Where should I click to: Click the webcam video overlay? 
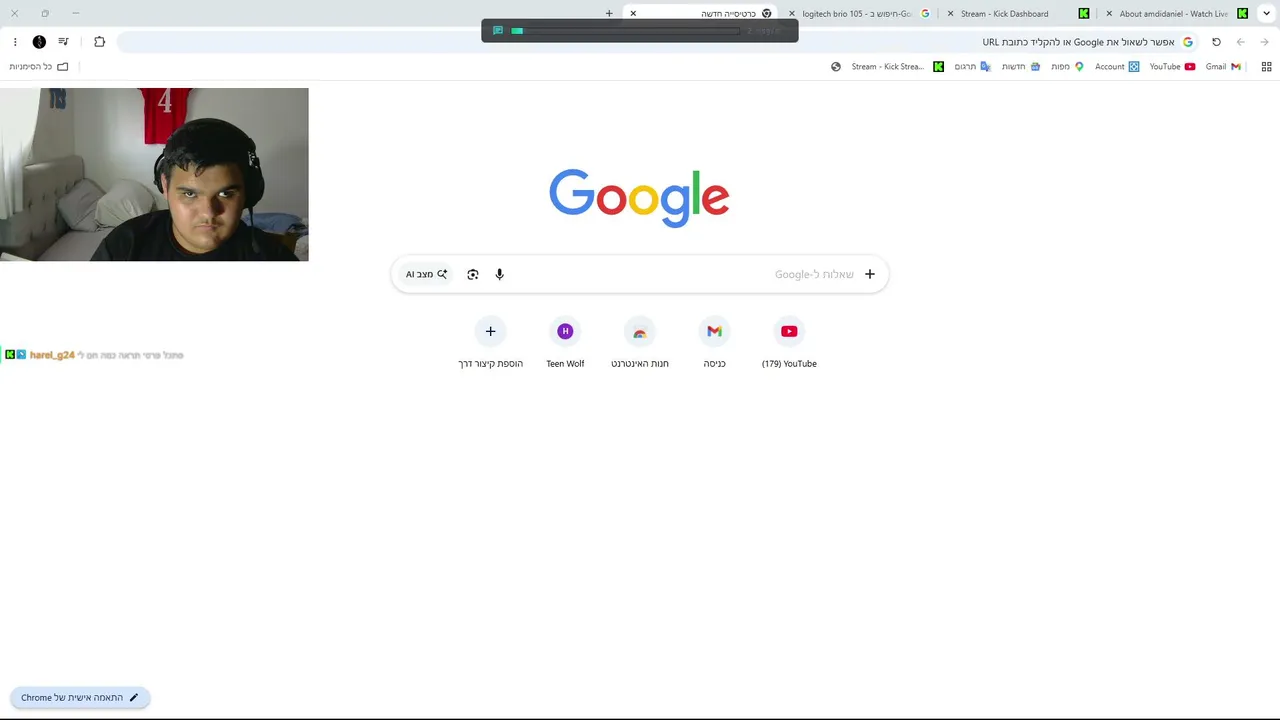[154, 175]
